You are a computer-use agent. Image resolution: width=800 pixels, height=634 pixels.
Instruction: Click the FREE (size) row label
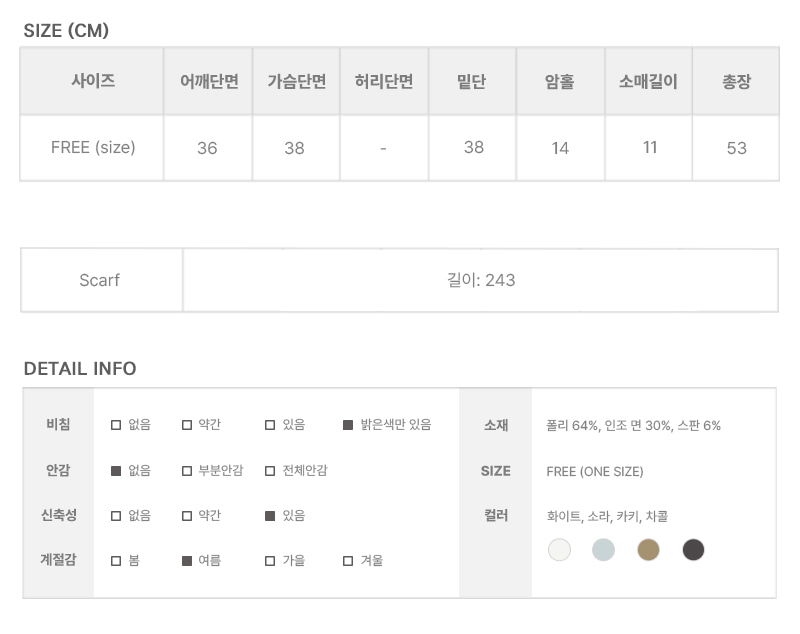93,147
